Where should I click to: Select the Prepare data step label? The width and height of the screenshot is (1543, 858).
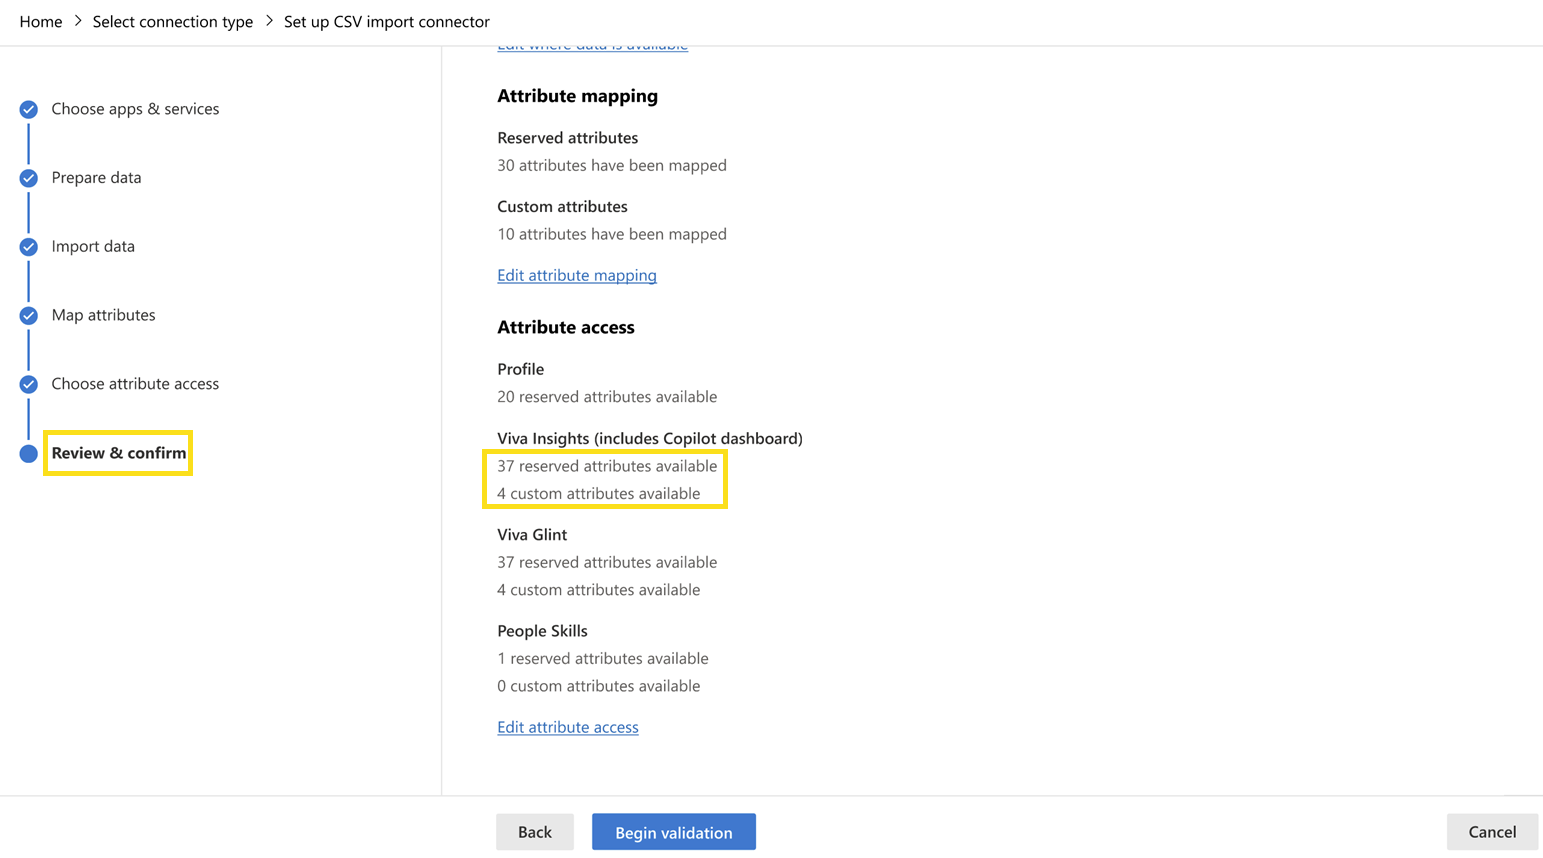tap(96, 177)
